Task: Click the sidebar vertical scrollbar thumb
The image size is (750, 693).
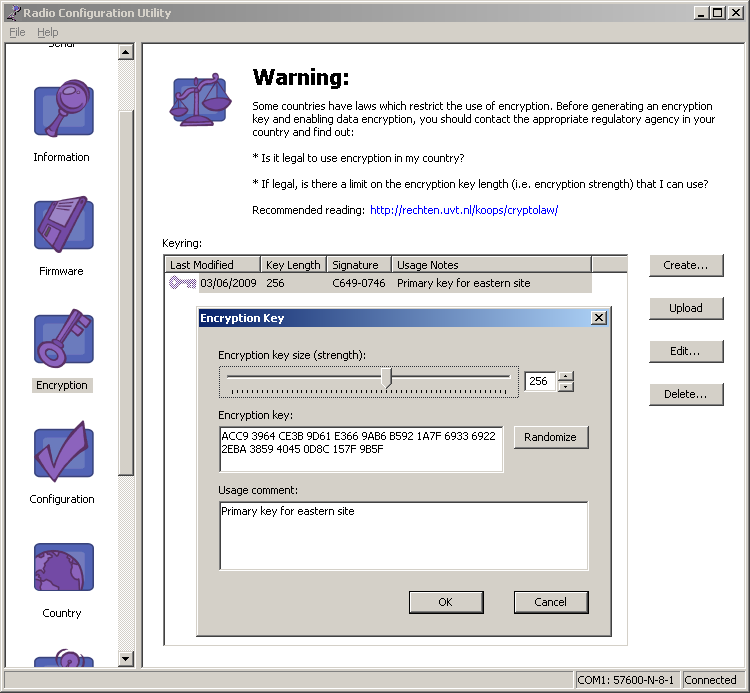Action: pyautogui.click(x=126, y=293)
